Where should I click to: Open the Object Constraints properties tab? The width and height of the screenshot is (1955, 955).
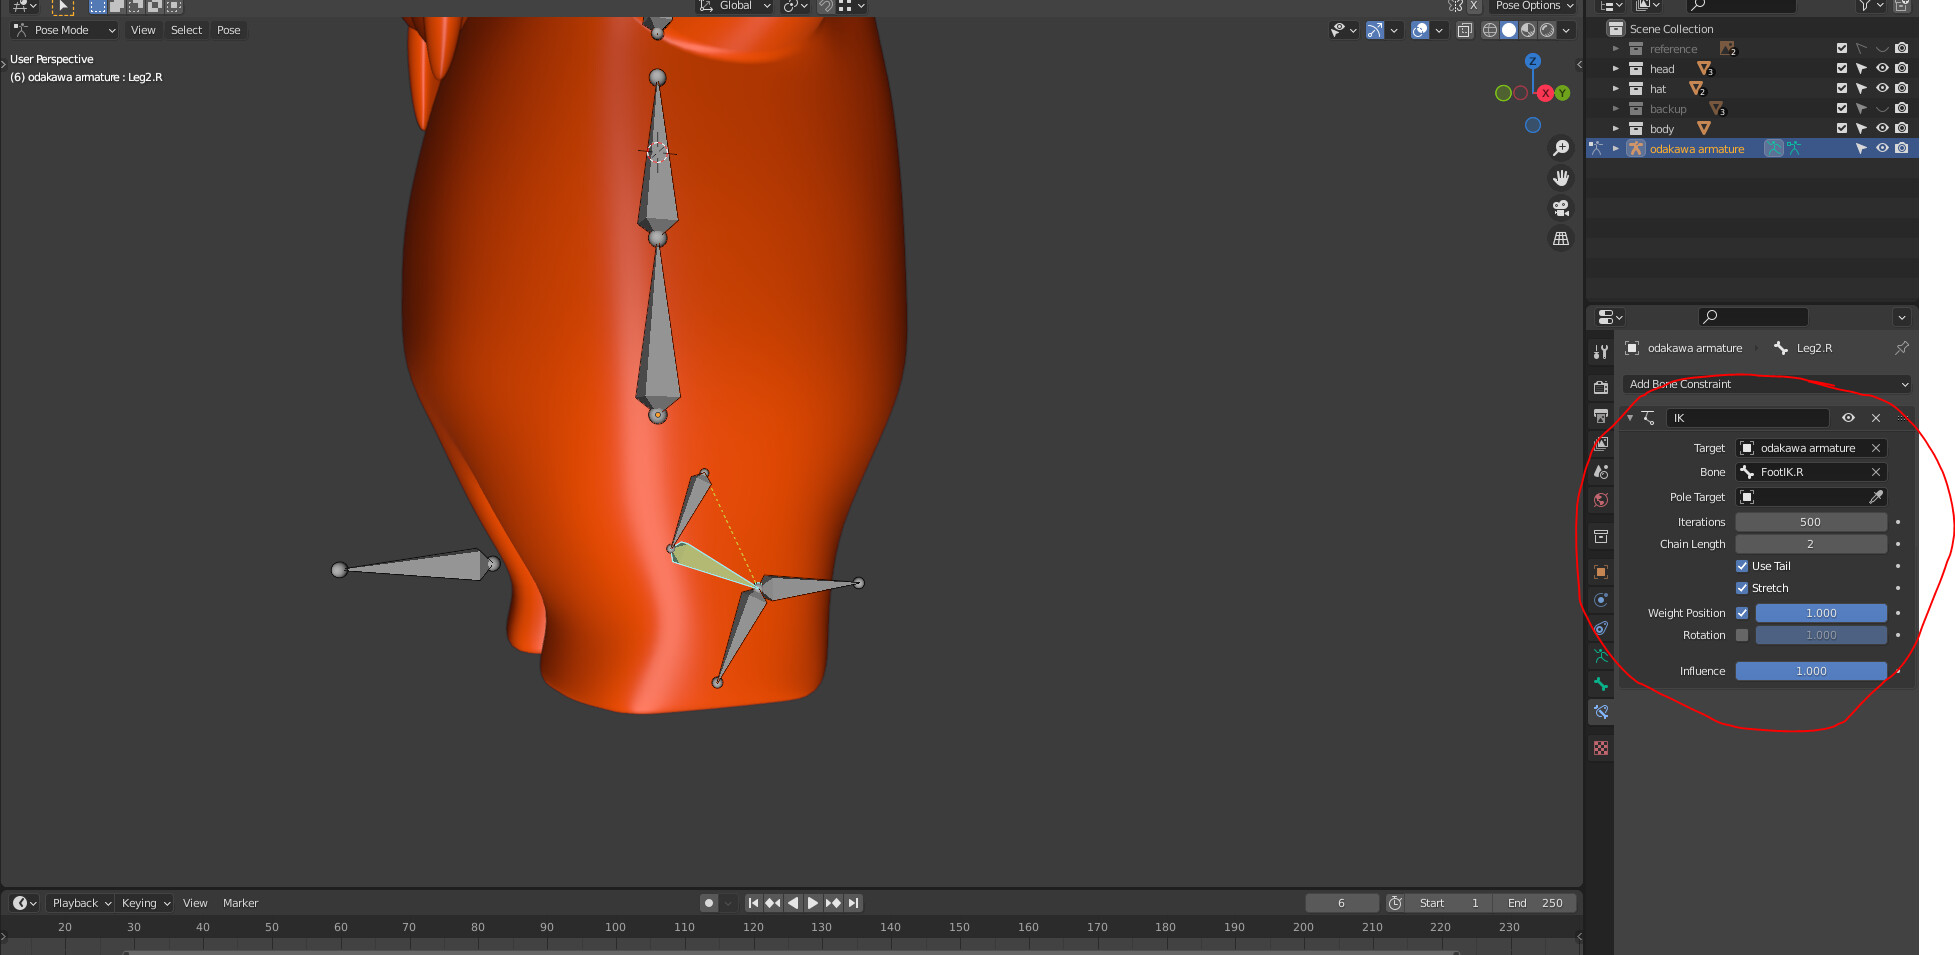point(1601,628)
